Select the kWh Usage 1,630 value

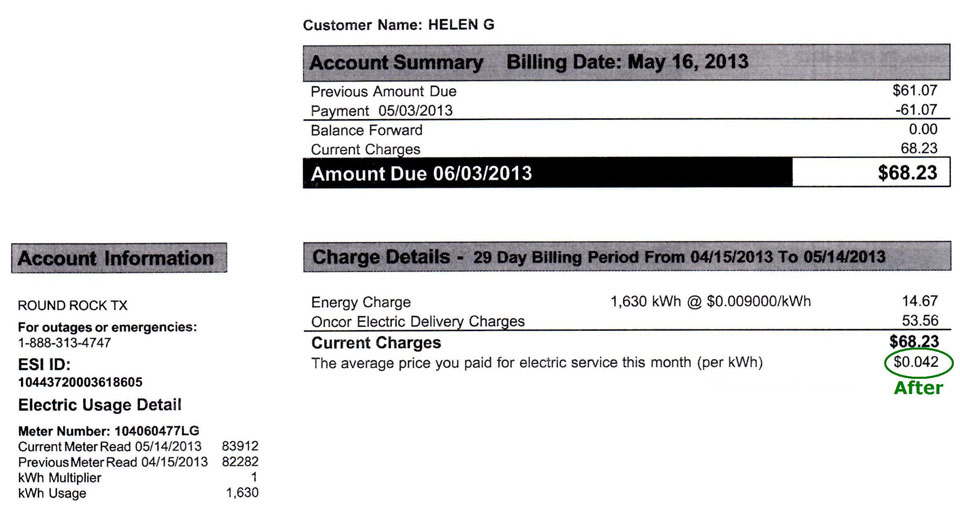point(242,493)
